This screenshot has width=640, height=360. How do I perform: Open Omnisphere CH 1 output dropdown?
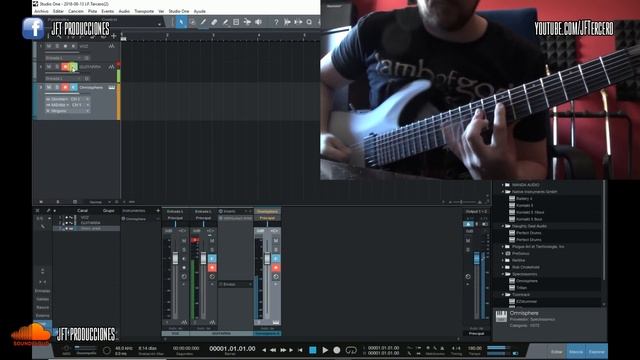(80, 99)
